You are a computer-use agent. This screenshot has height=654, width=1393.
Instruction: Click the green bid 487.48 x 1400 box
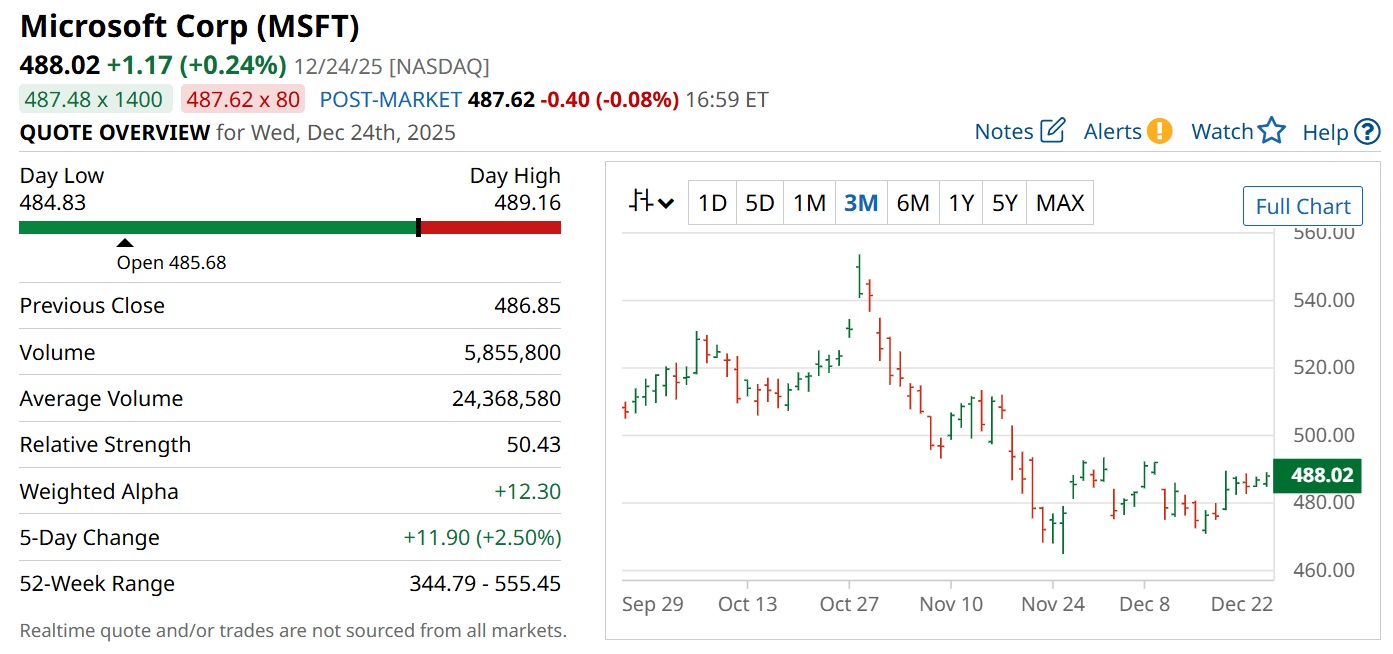point(94,99)
